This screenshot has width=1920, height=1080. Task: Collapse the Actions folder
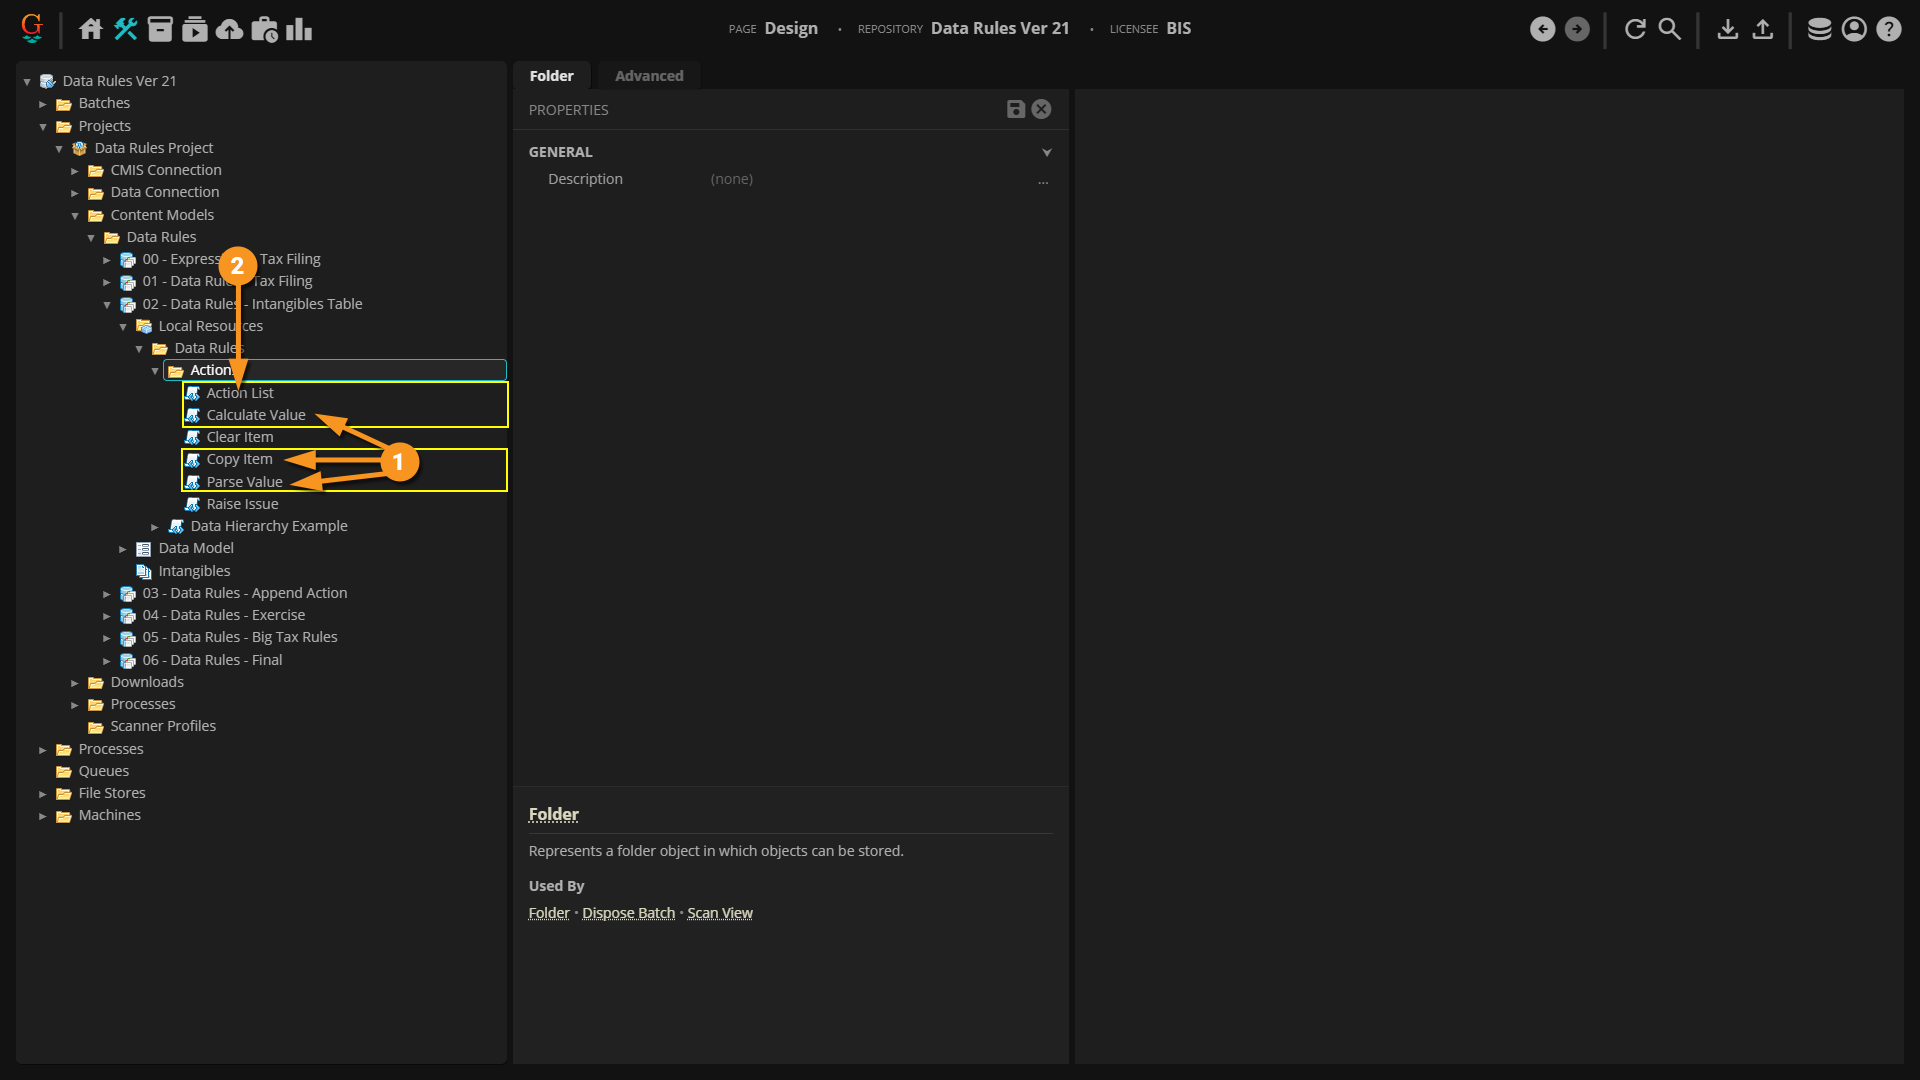(155, 371)
